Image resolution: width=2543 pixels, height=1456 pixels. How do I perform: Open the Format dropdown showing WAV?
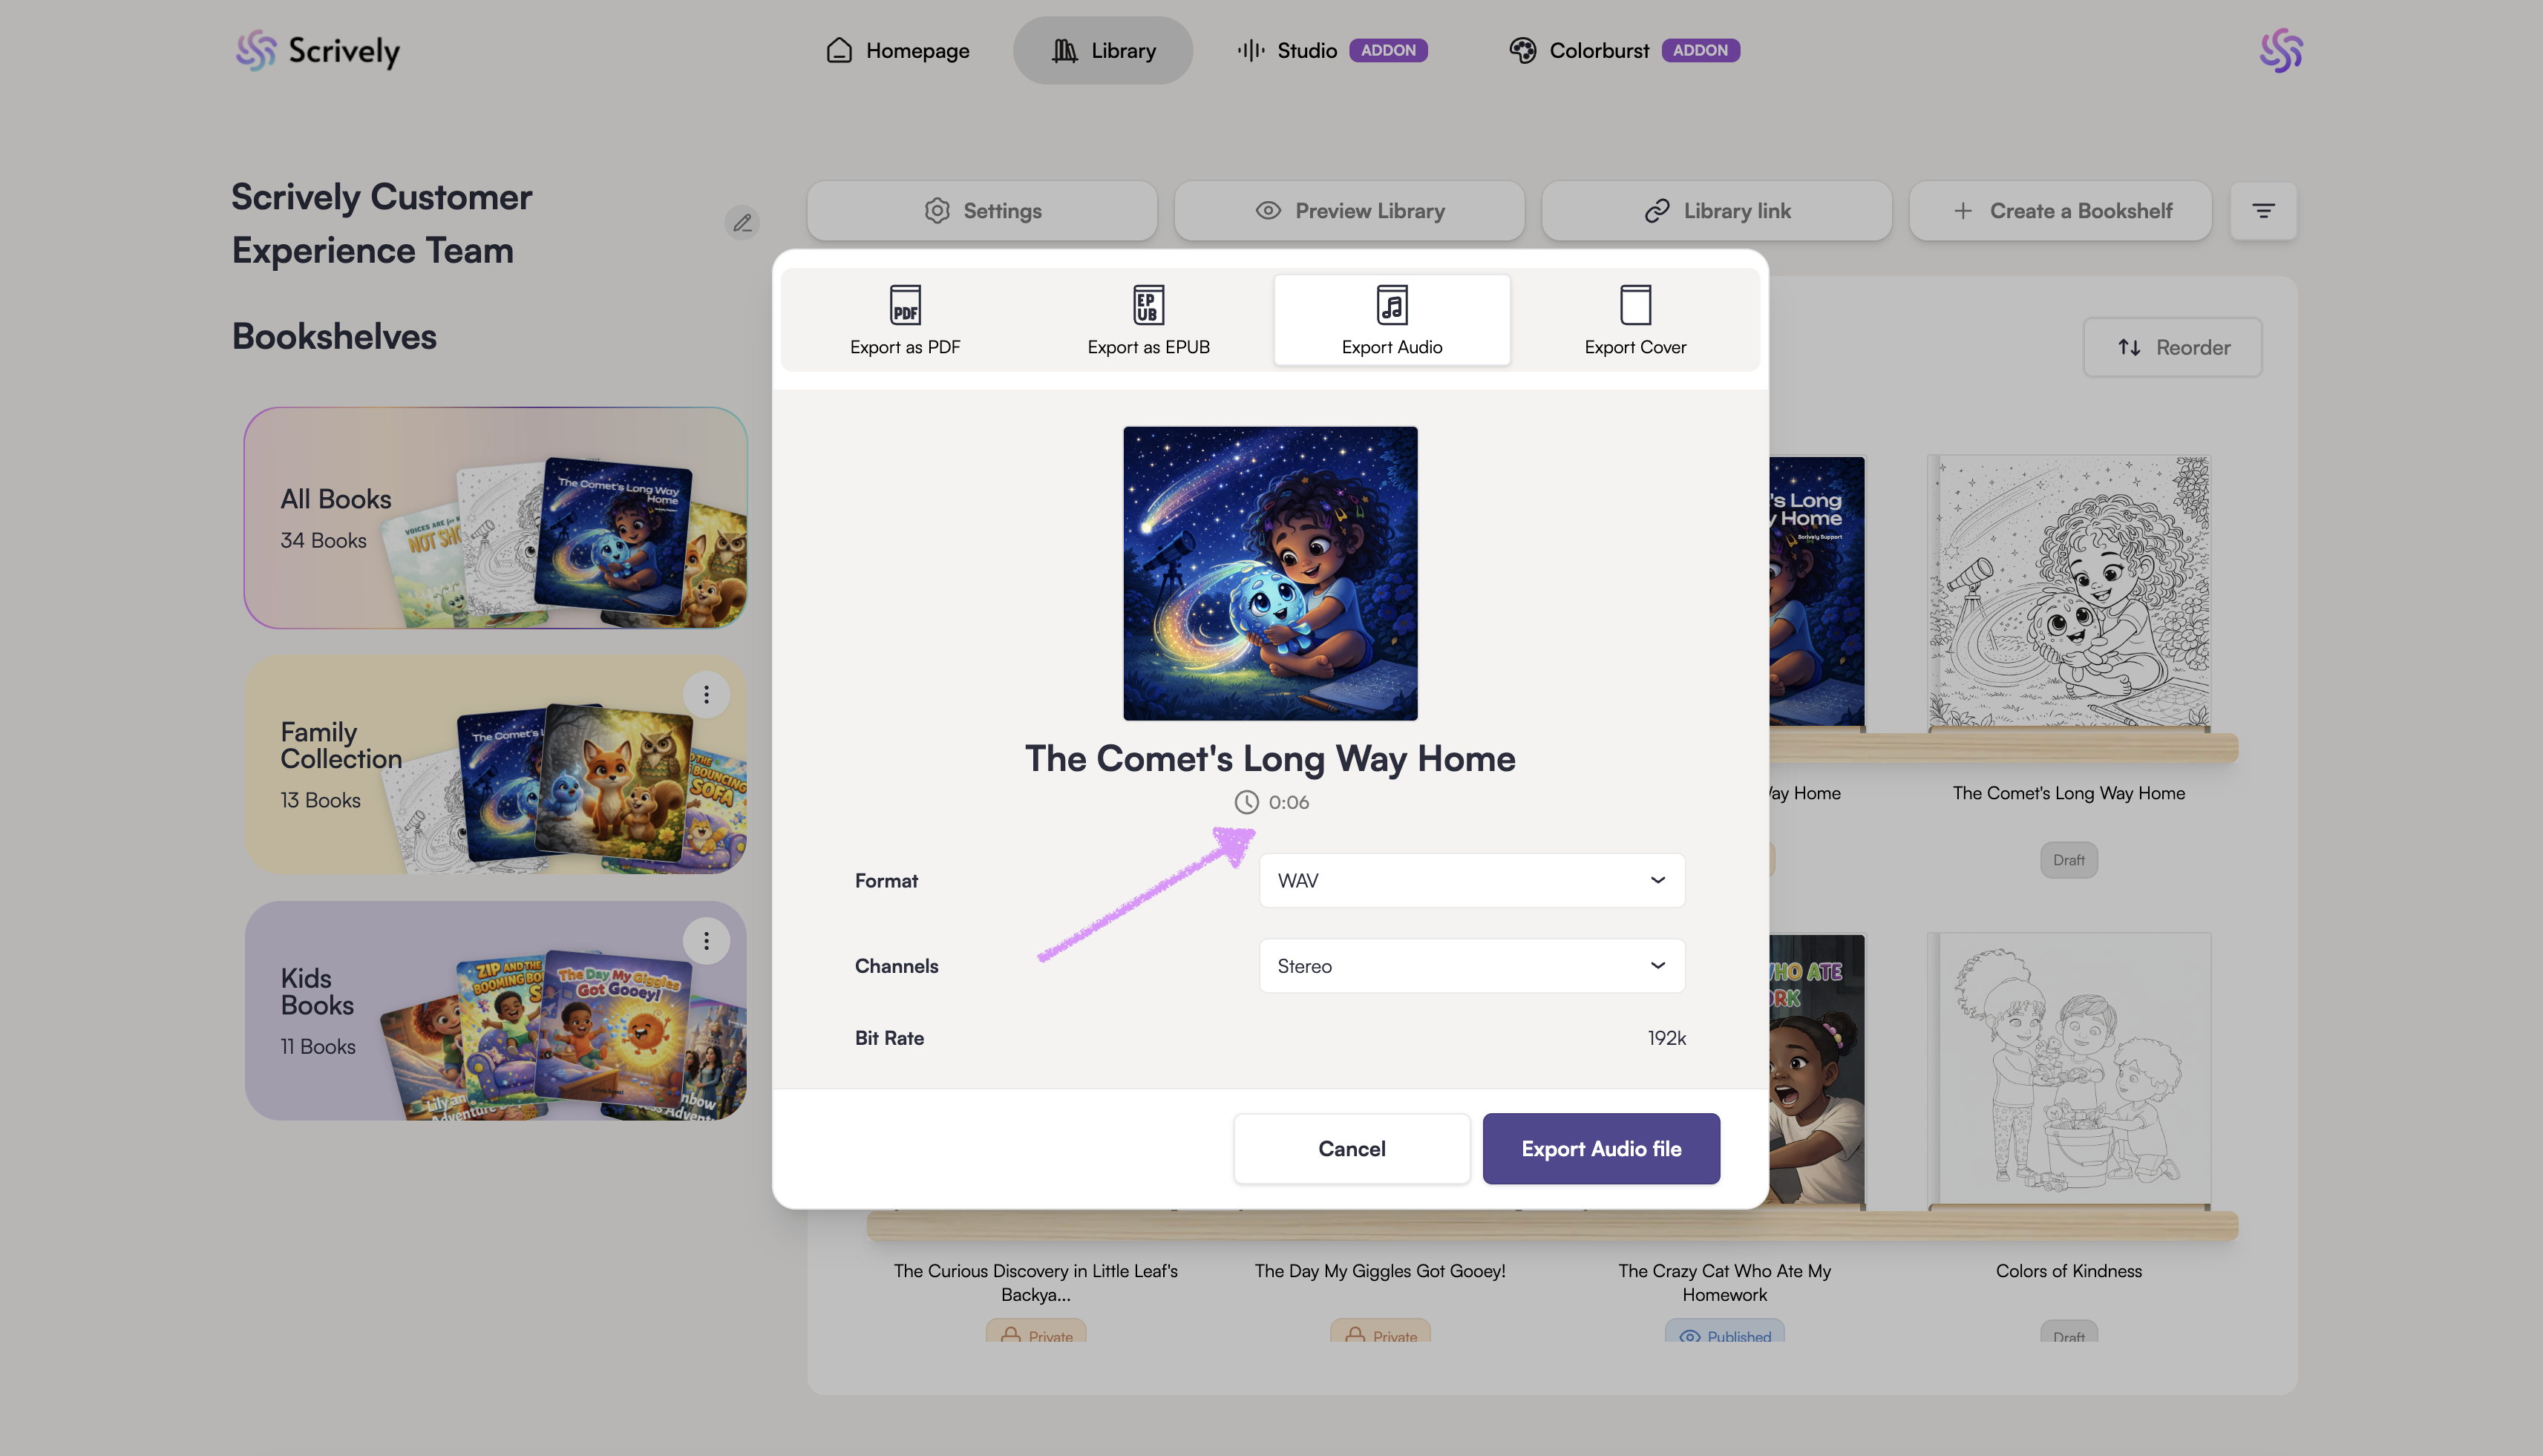[x=1471, y=880]
